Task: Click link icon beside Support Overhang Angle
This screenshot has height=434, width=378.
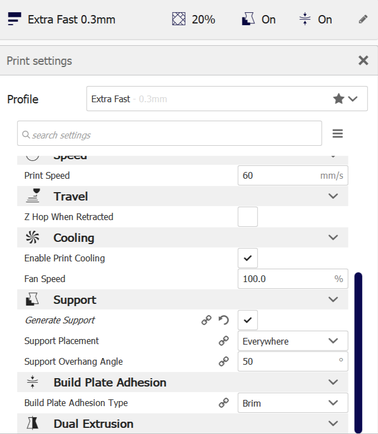Action: 224,361
